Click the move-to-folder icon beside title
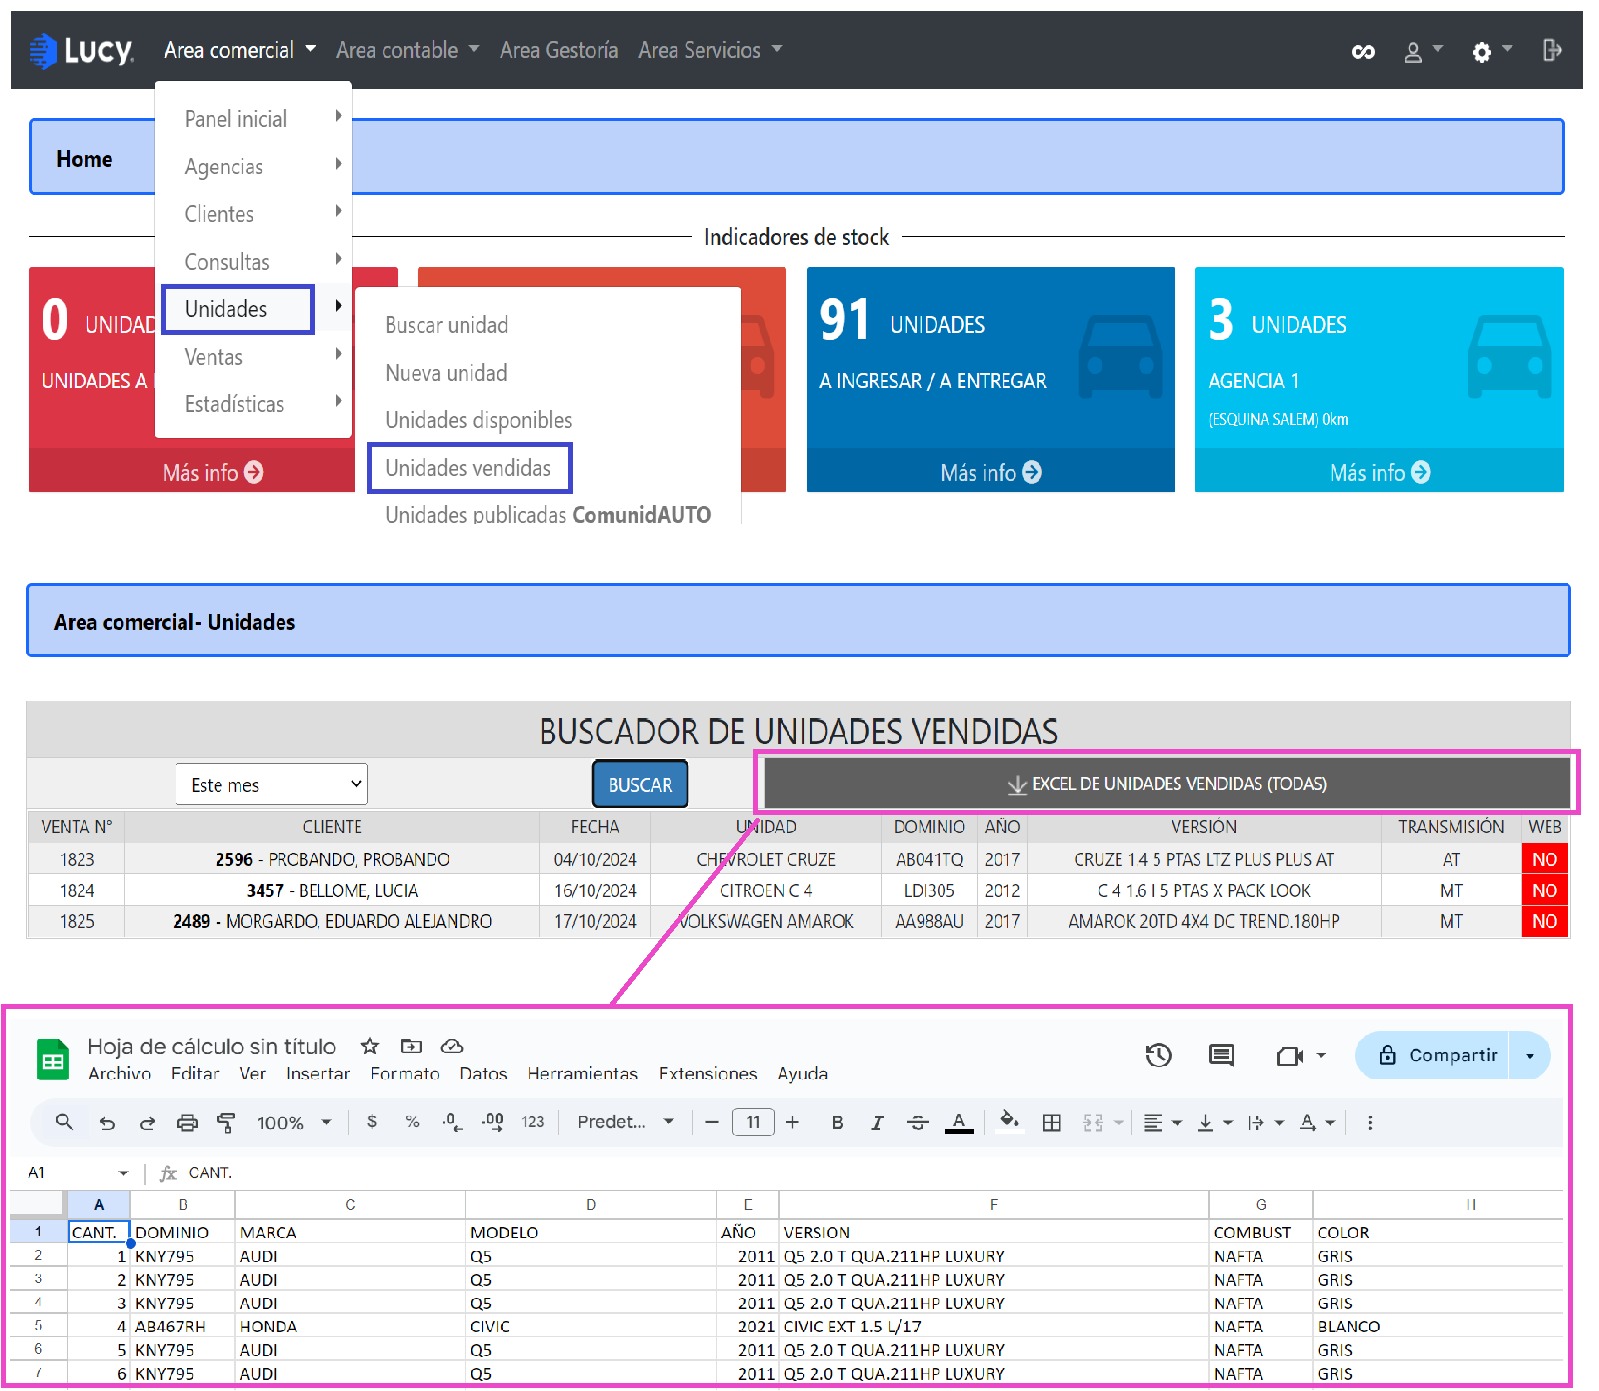The height and width of the screenshot is (1391, 1599). [x=411, y=1046]
